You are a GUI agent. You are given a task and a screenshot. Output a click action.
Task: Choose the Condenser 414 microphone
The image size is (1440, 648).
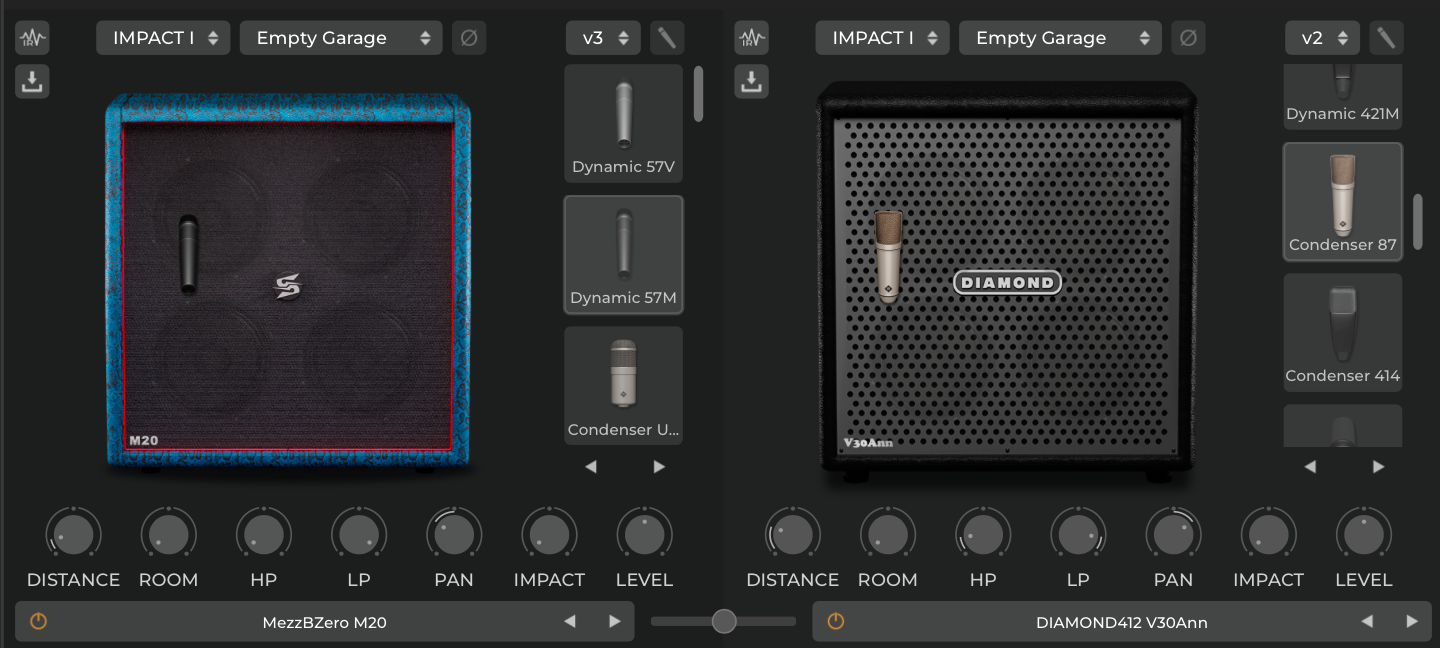1342,332
